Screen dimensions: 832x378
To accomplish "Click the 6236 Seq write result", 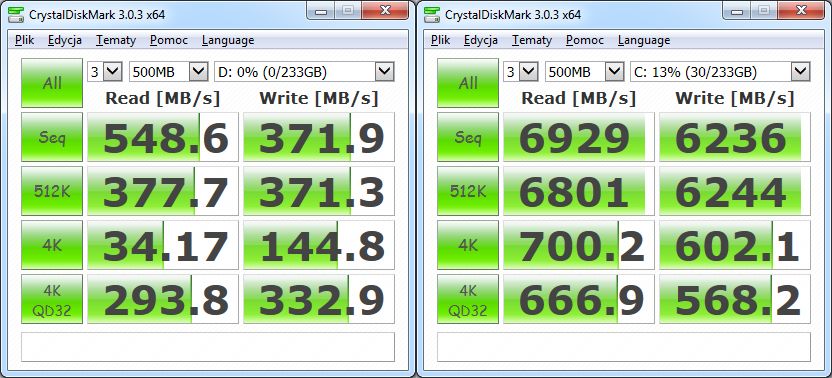I will 735,137.
